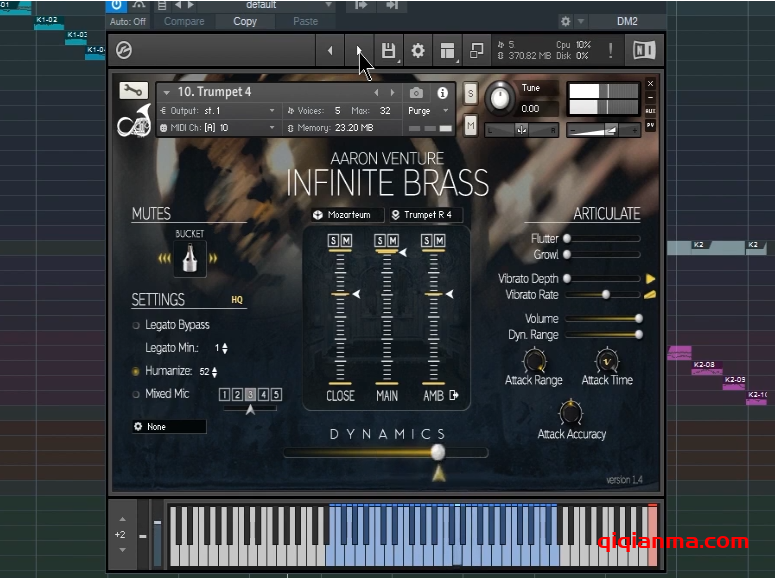This screenshot has height=578, width=775.
Task: Toggle the Humanize setting
Action: 137,371
